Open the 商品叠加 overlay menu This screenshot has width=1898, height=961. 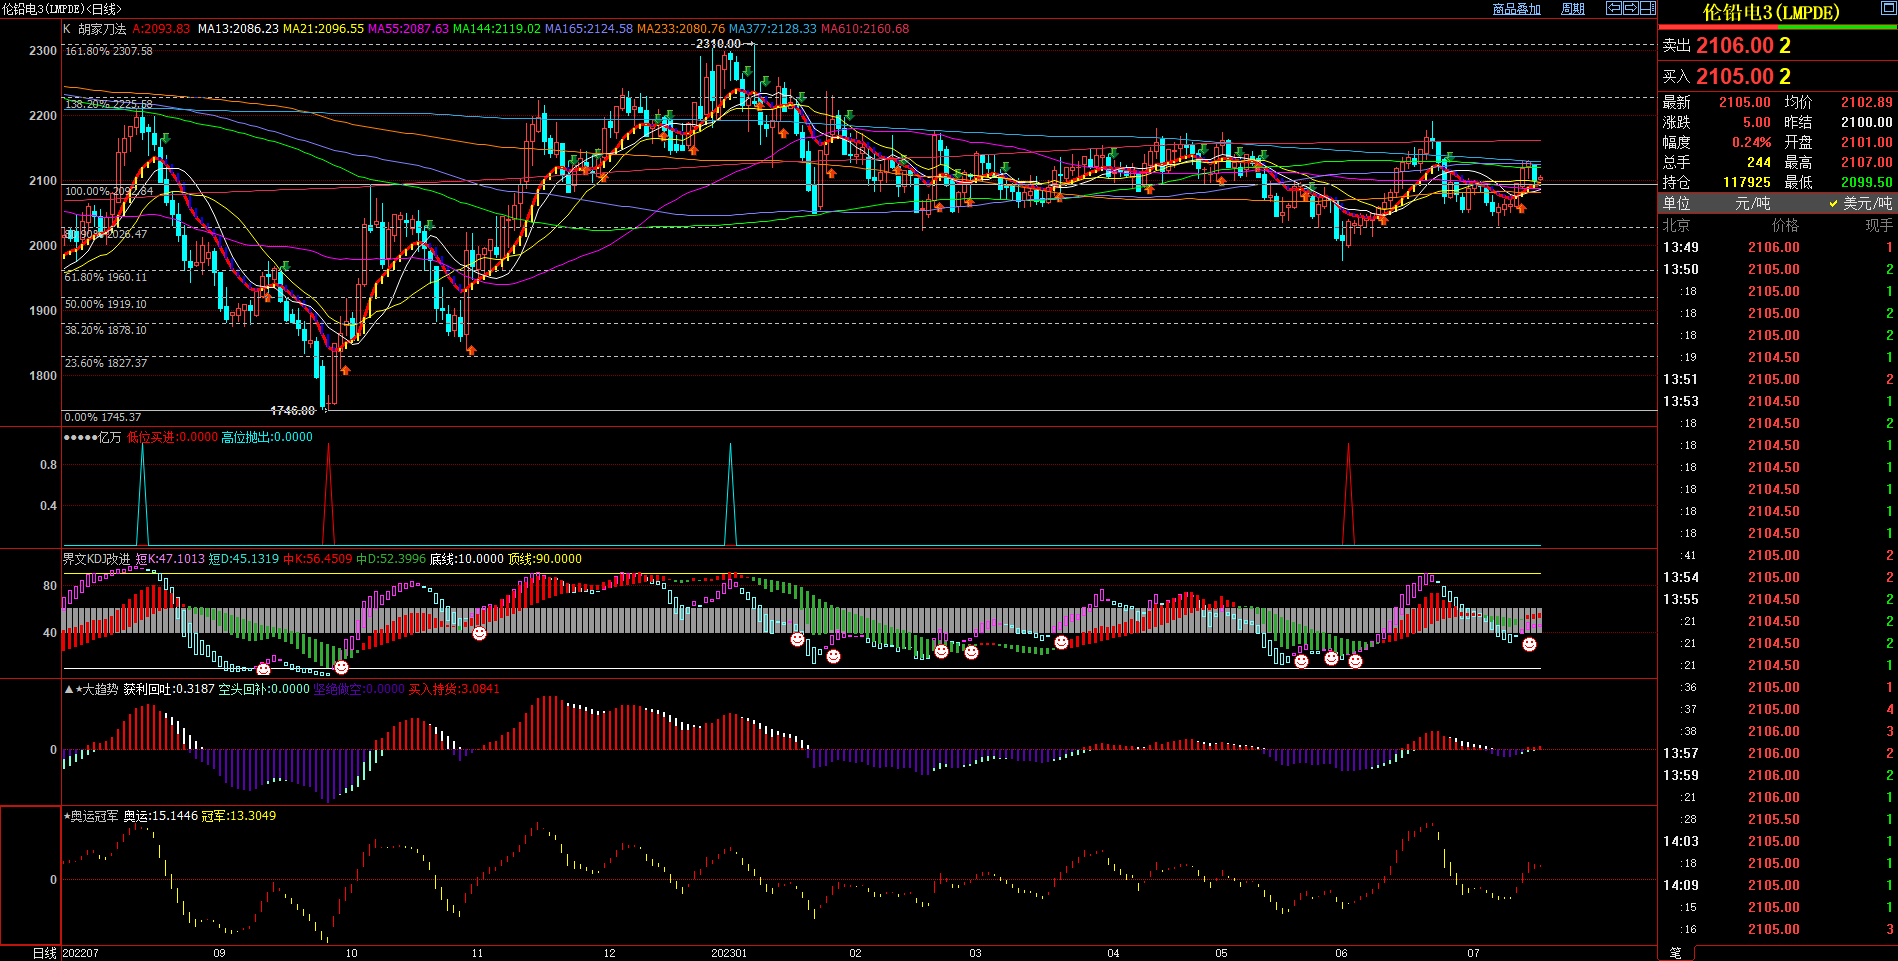pyautogui.click(x=1516, y=9)
